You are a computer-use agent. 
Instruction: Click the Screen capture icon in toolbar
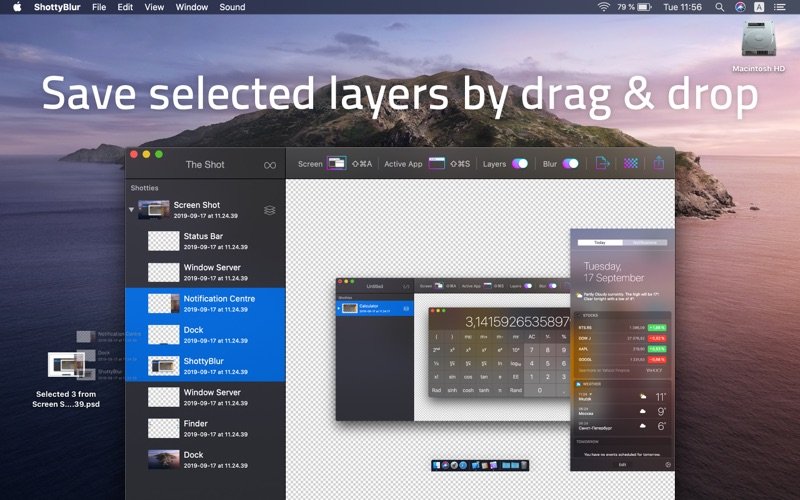(336, 163)
